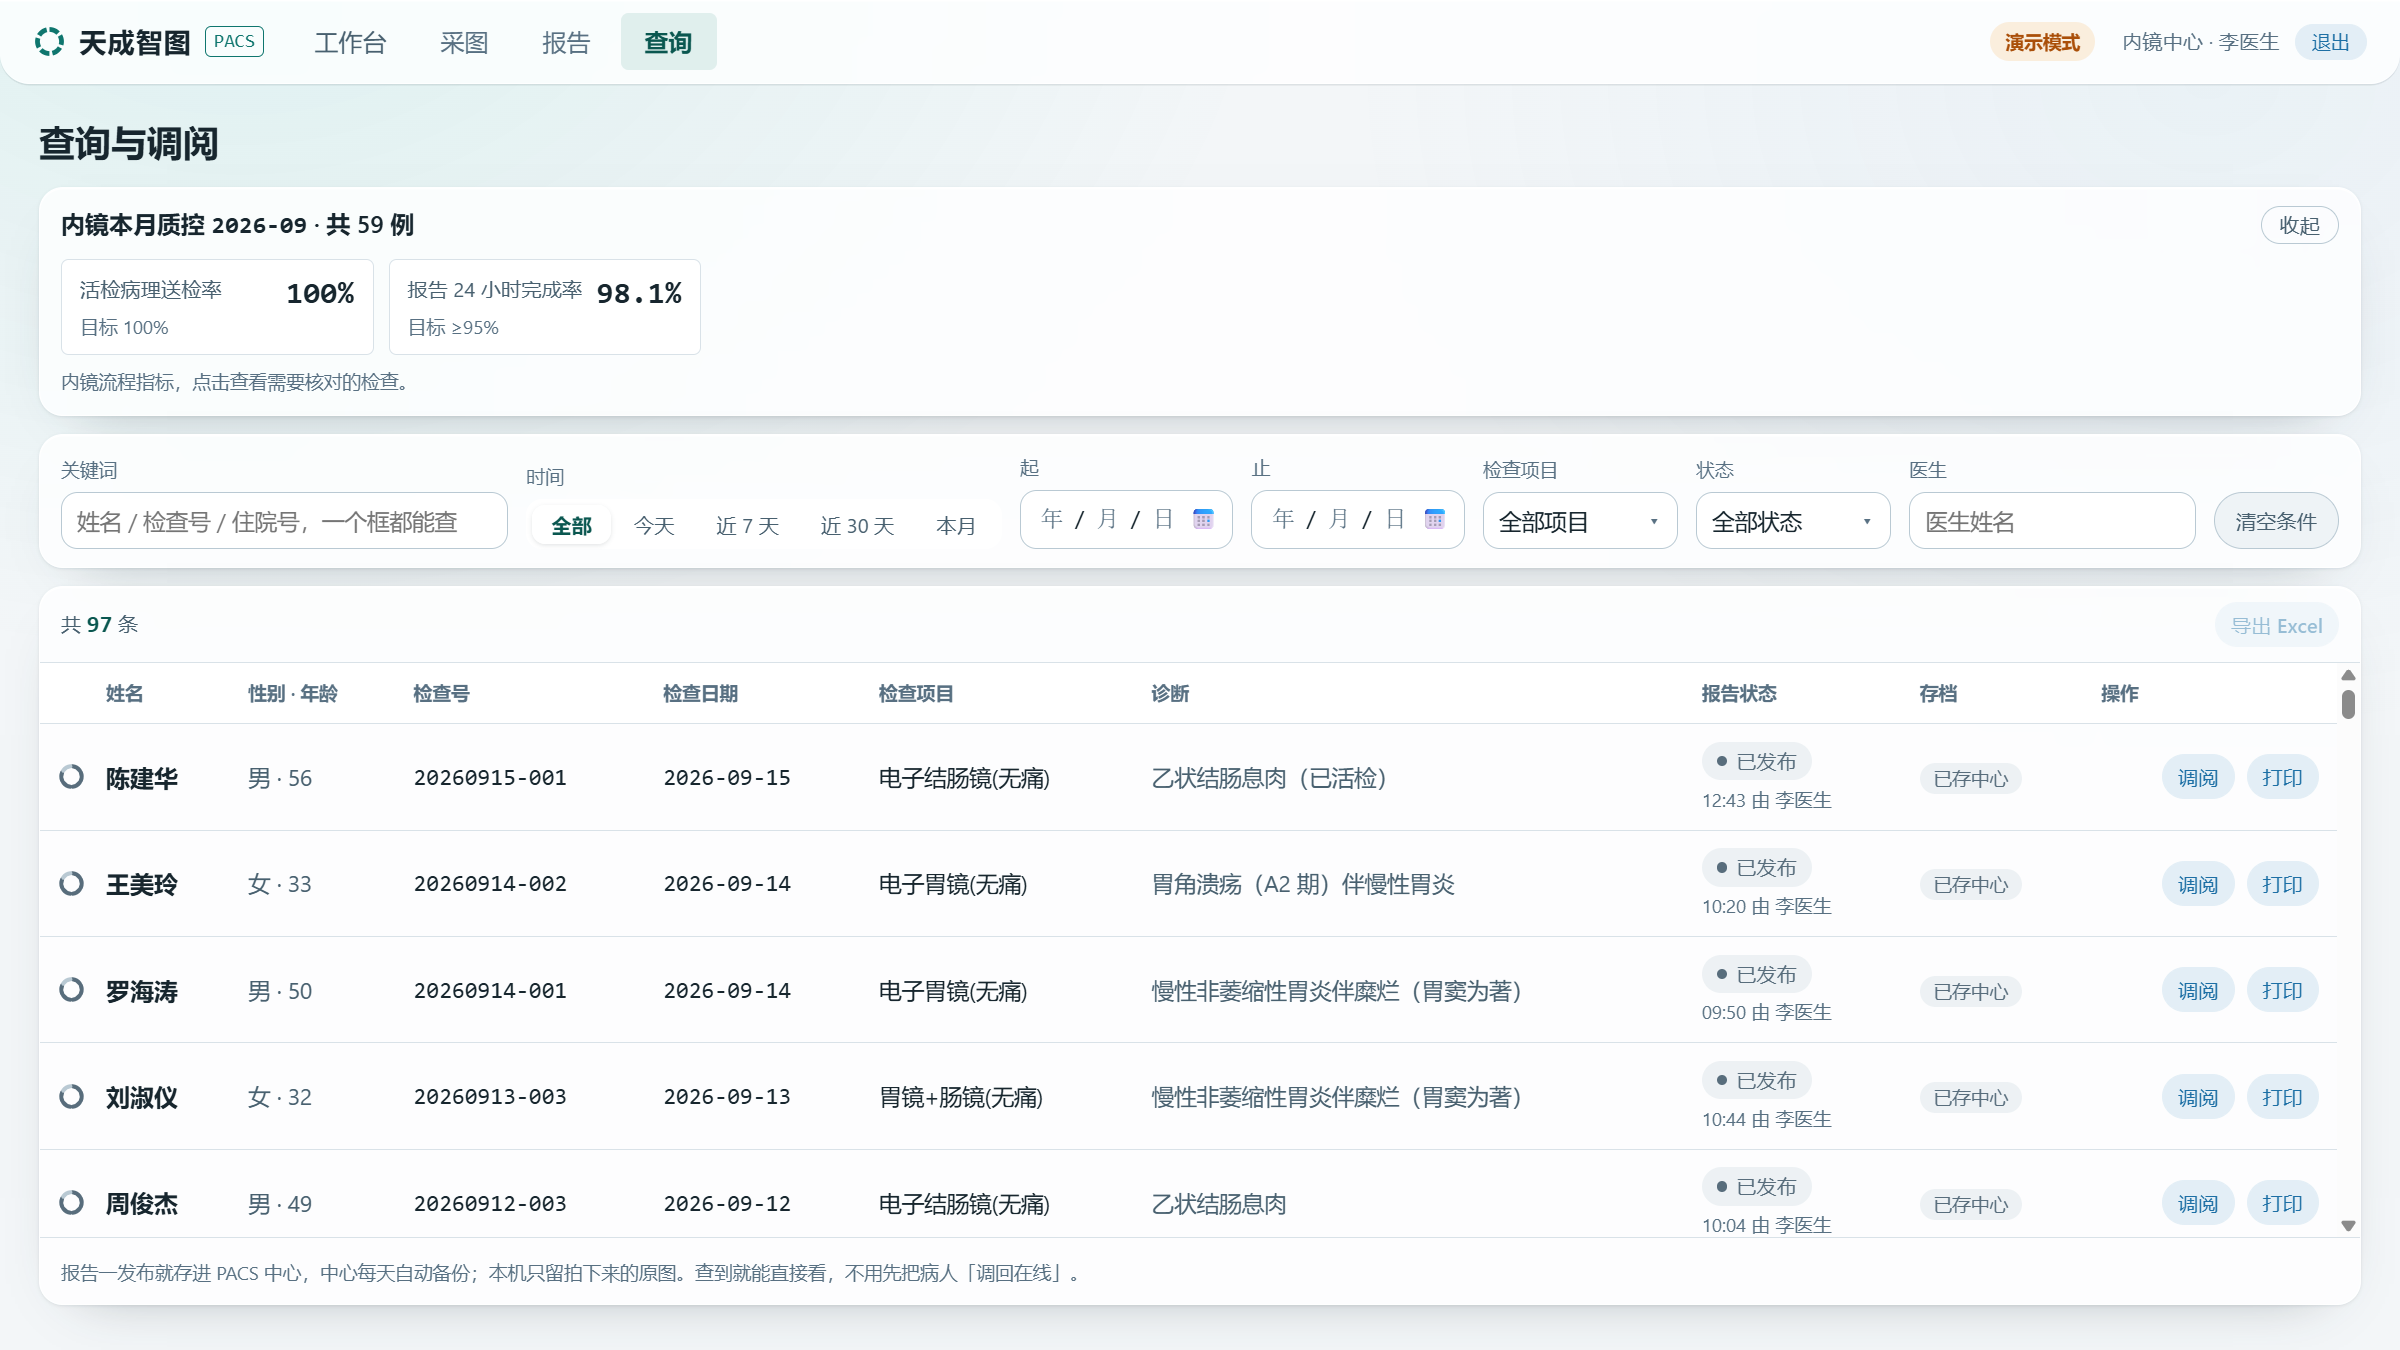Click 调阅 for 王美玲
Screen dimensions: 2400x1350
click(x=2197, y=883)
